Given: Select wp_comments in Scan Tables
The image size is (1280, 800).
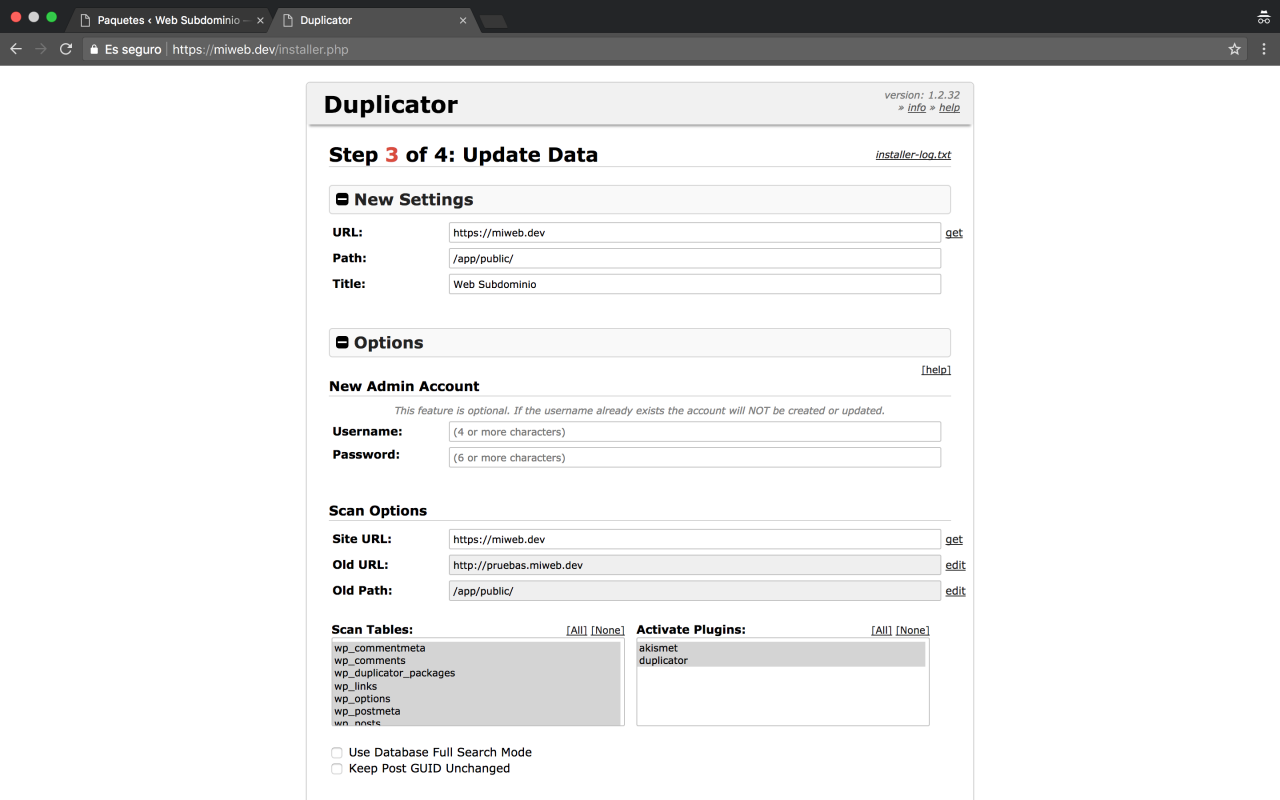Looking at the screenshot, I should [x=476, y=661].
